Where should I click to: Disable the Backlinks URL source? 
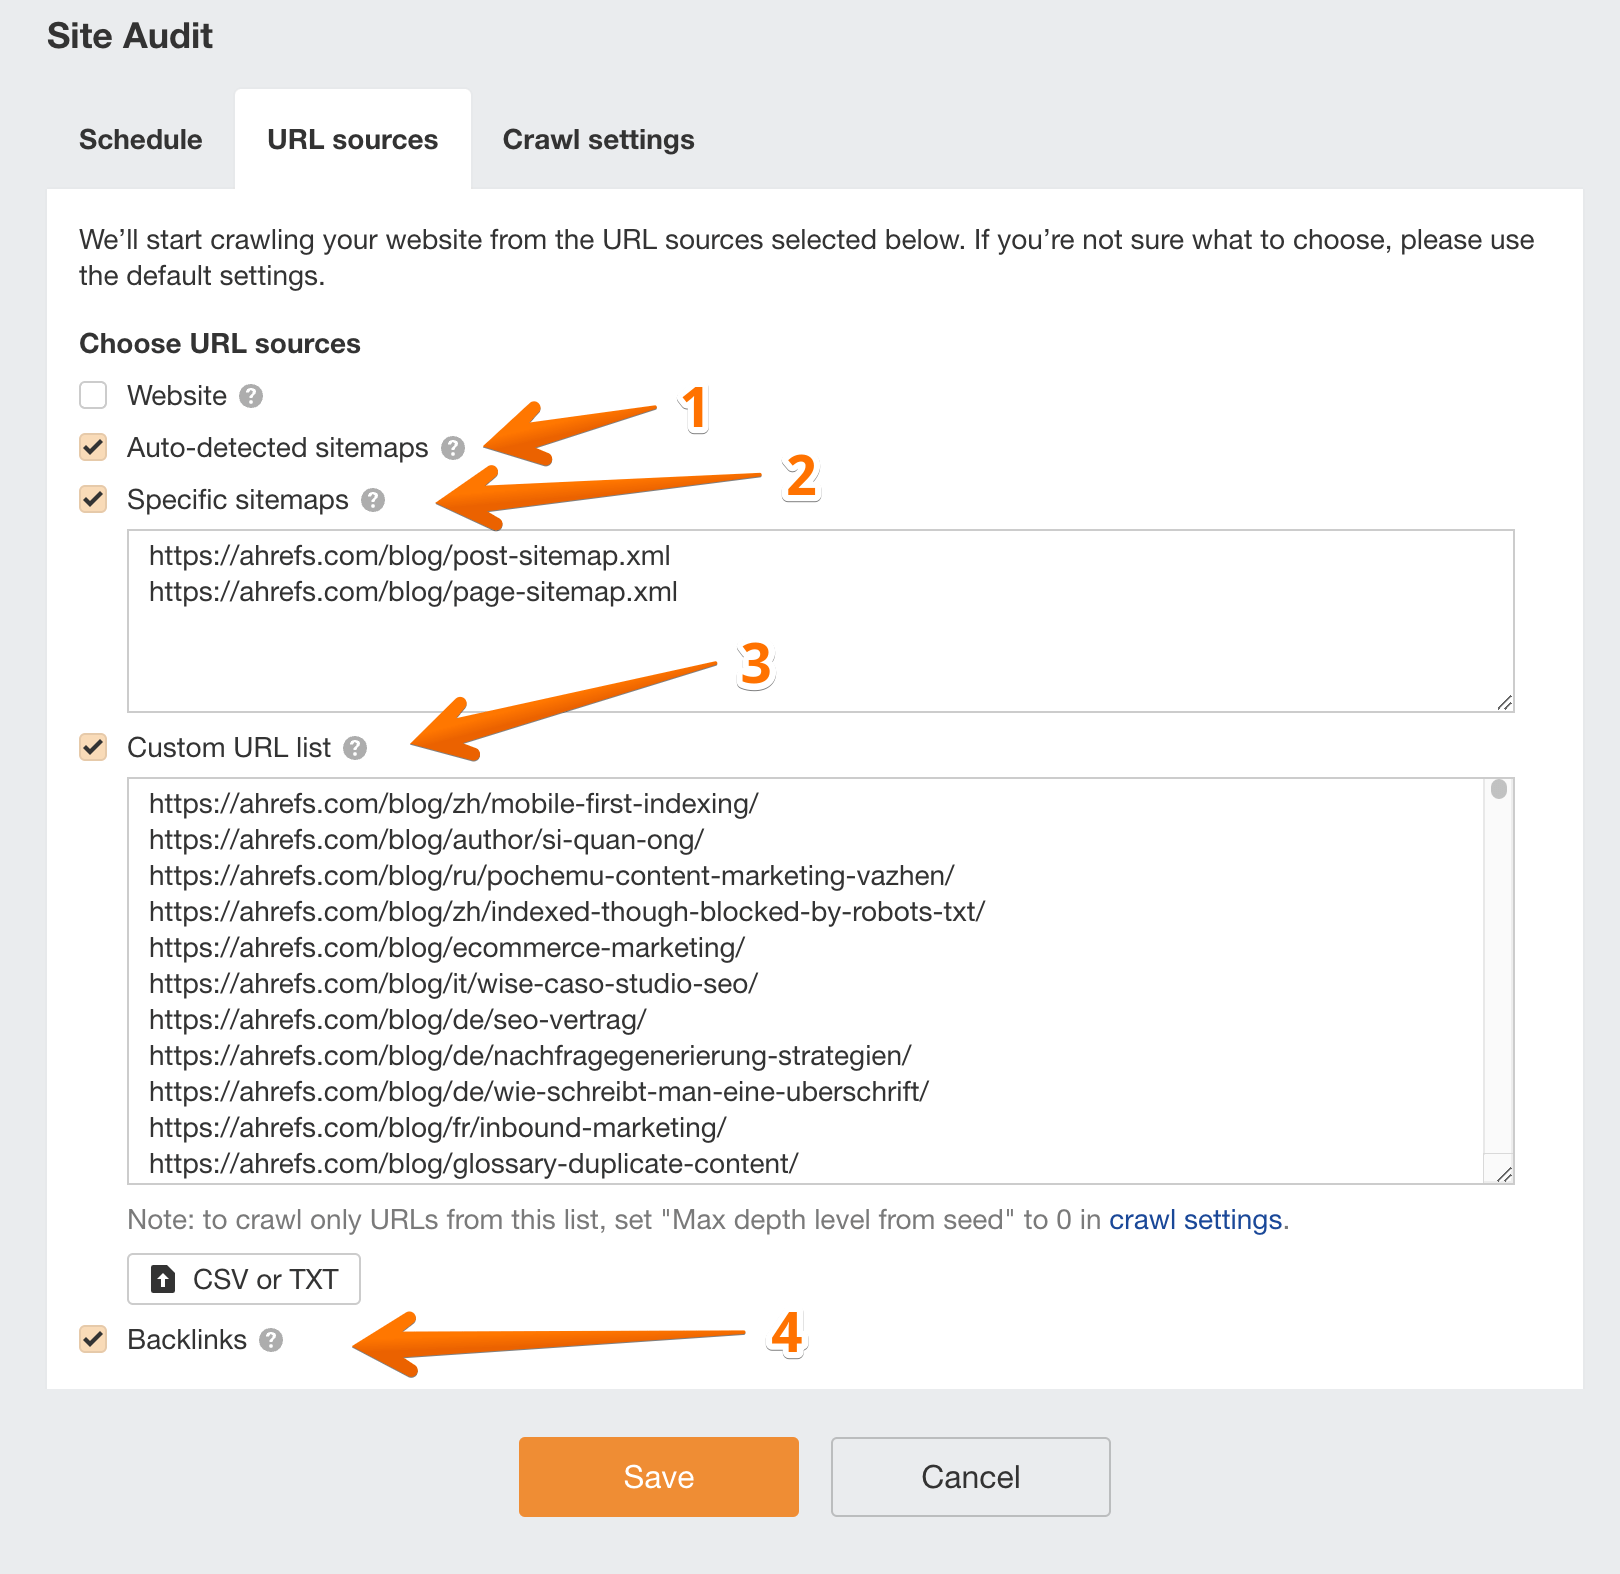(92, 1339)
